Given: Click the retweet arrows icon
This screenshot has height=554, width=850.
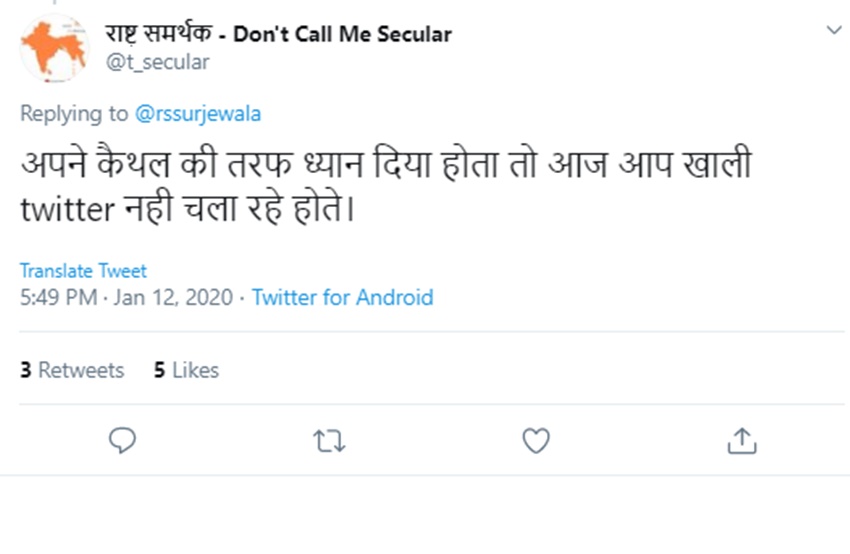Looking at the screenshot, I should [x=329, y=440].
